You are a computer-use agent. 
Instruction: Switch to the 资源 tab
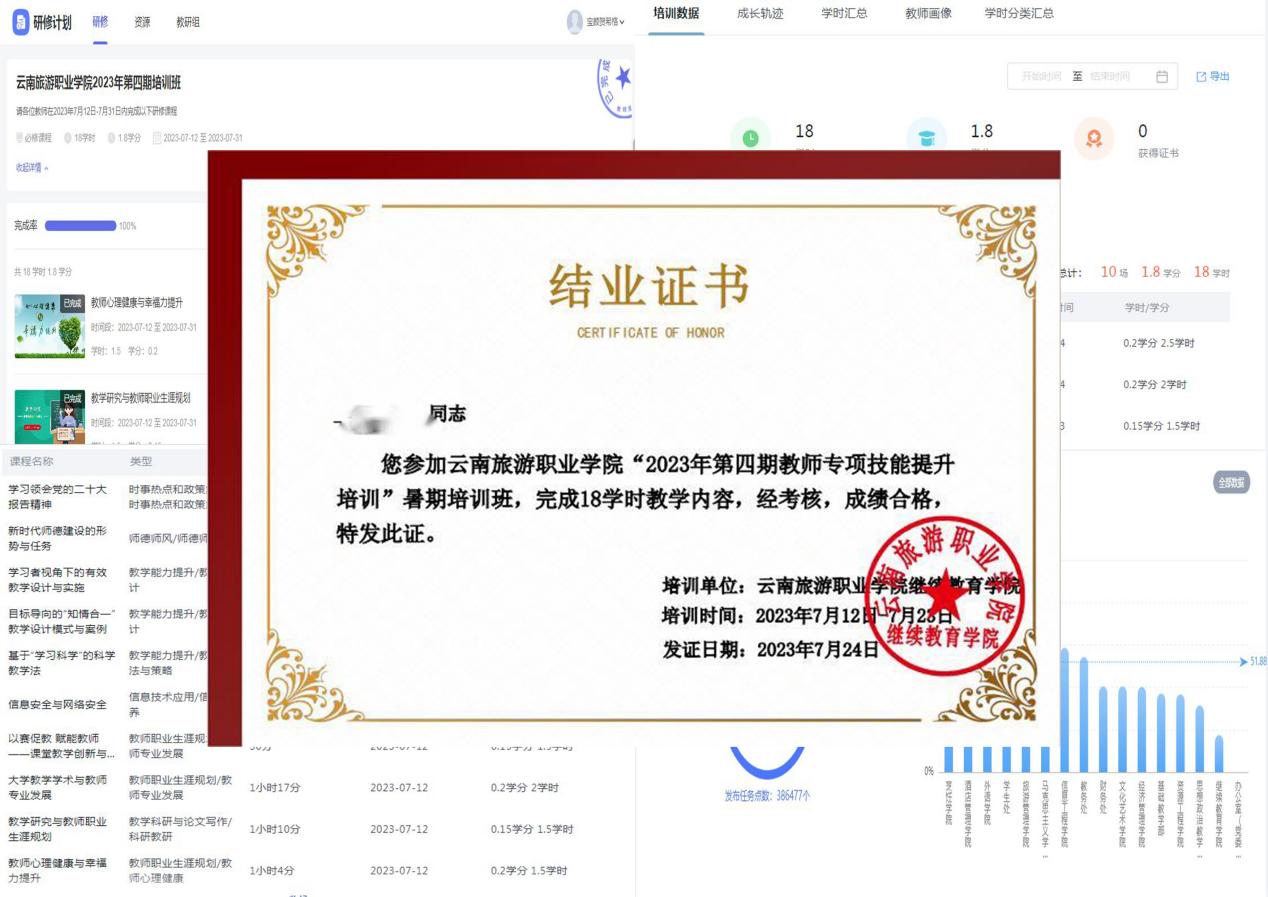coord(142,22)
